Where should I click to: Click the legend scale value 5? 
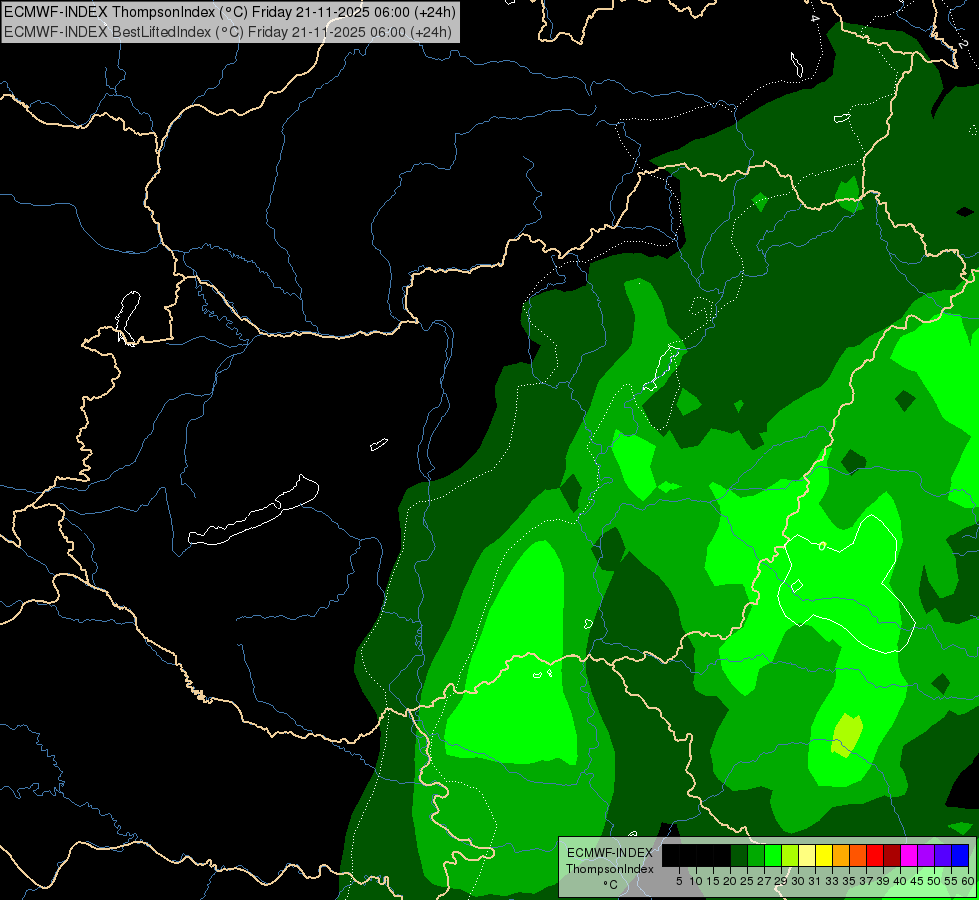[679, 881]
